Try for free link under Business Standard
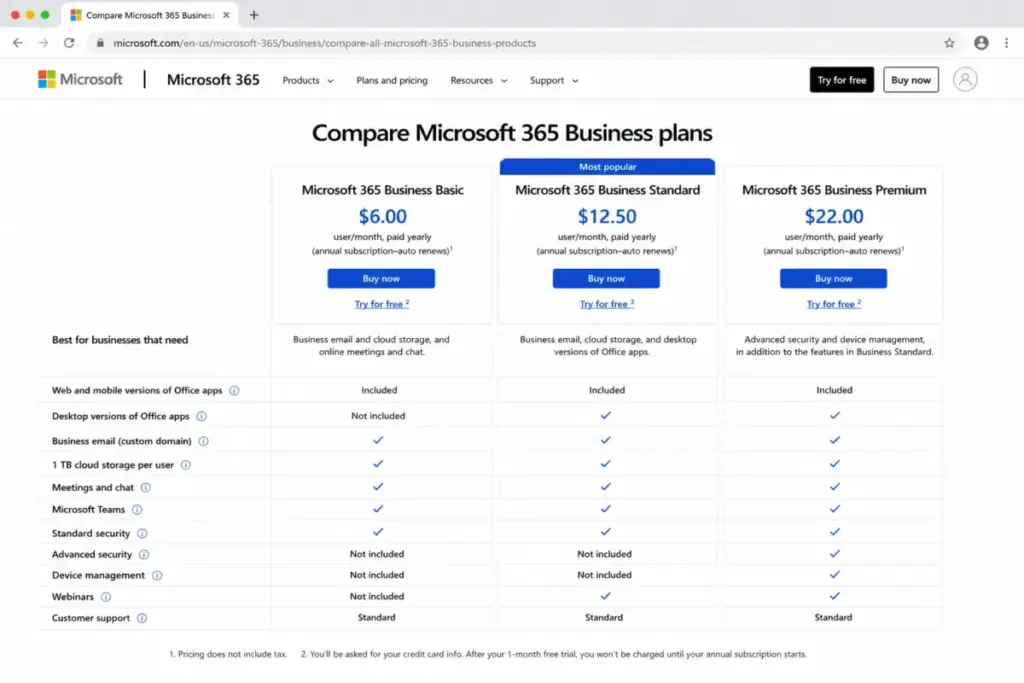The height and width of the screenshot is (683, 1024). (607, 304)
